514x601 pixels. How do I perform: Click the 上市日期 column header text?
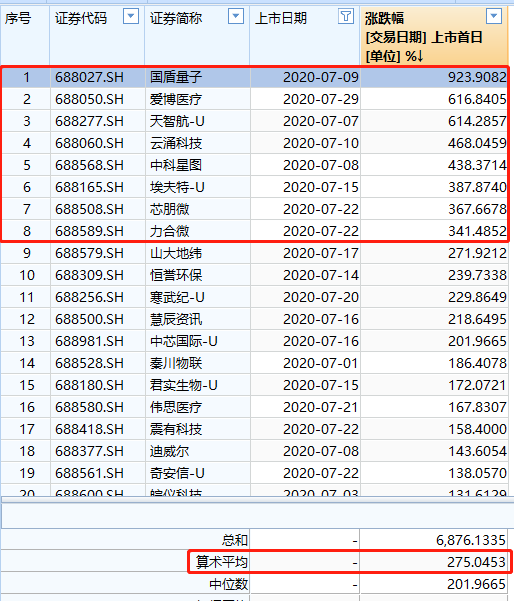pyautogui.click(x=281, y=18)
